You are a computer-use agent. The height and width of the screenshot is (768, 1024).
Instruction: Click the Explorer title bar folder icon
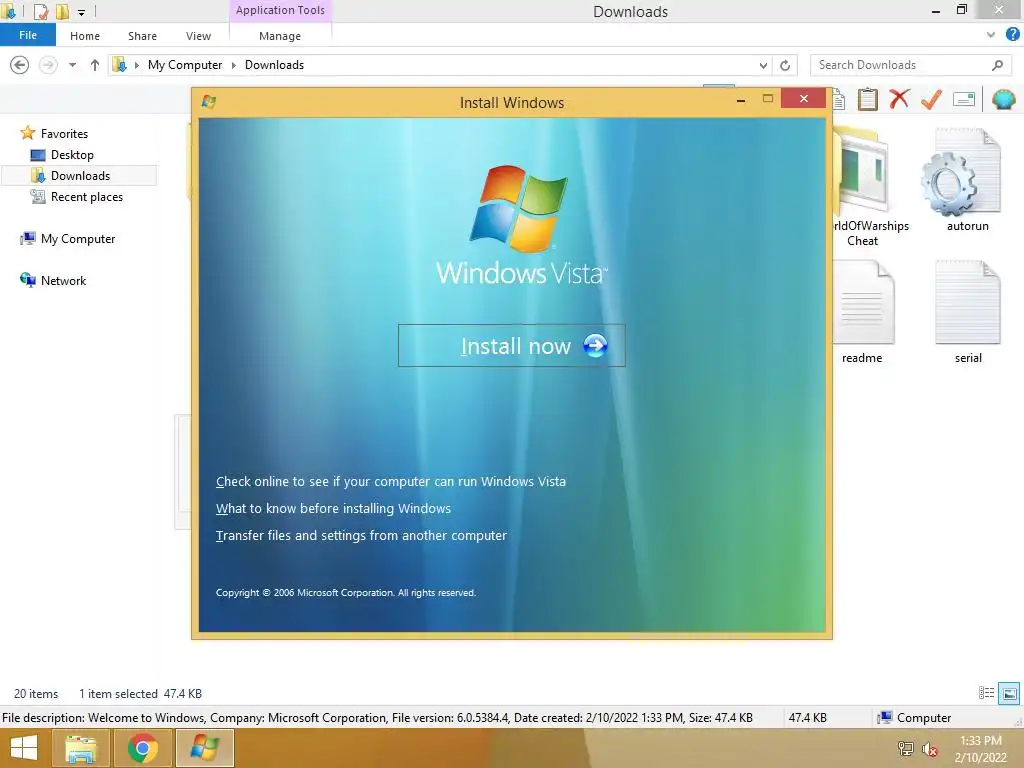click(9, 11)
